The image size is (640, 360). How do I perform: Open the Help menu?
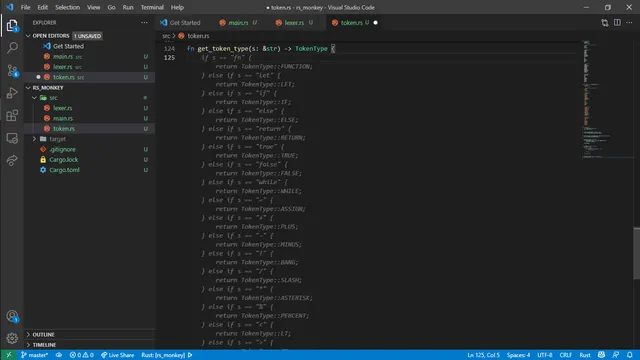click(177, 7)
